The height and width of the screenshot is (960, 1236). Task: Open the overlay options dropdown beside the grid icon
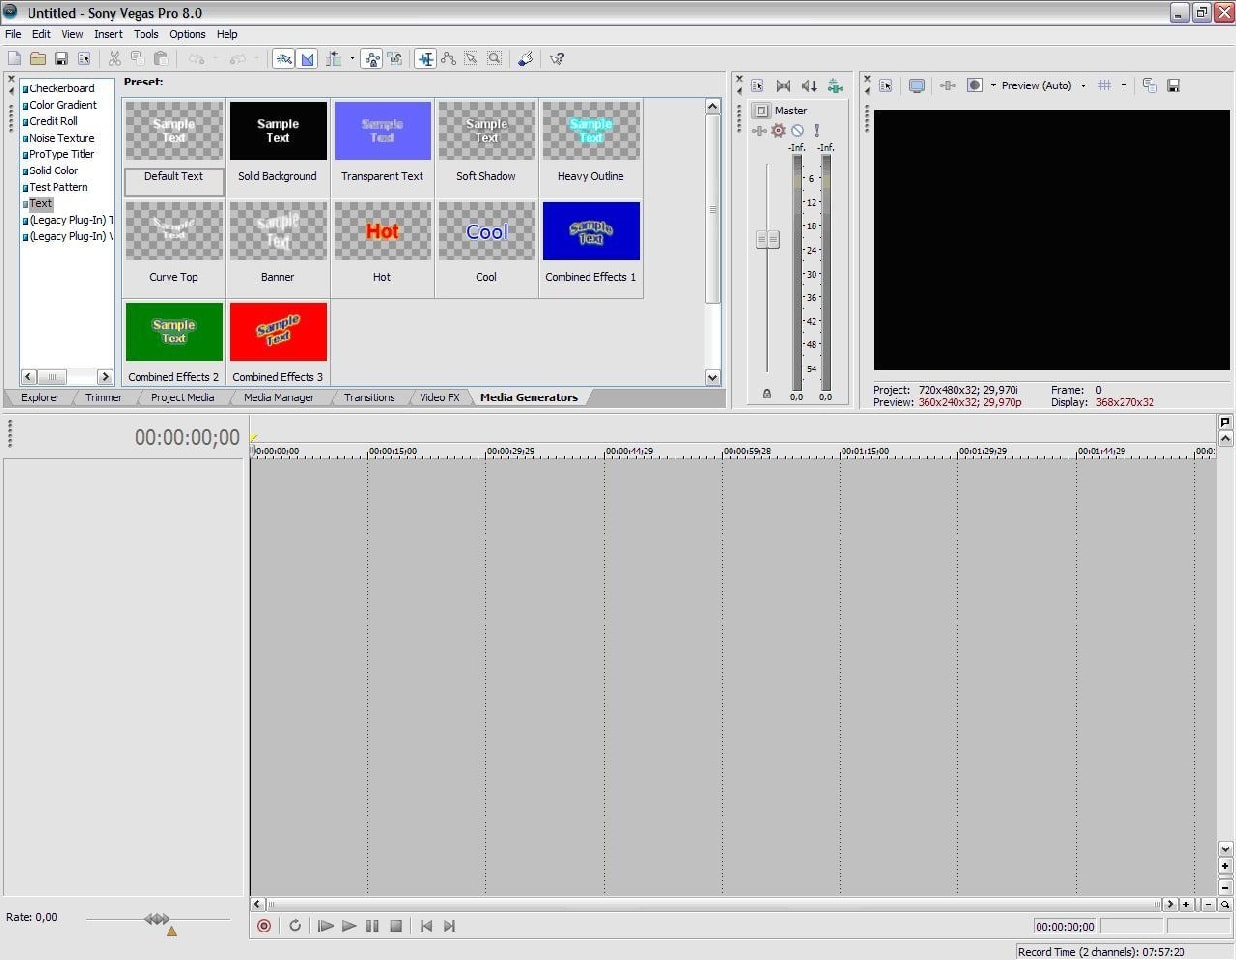click(x=1124, y=85)
